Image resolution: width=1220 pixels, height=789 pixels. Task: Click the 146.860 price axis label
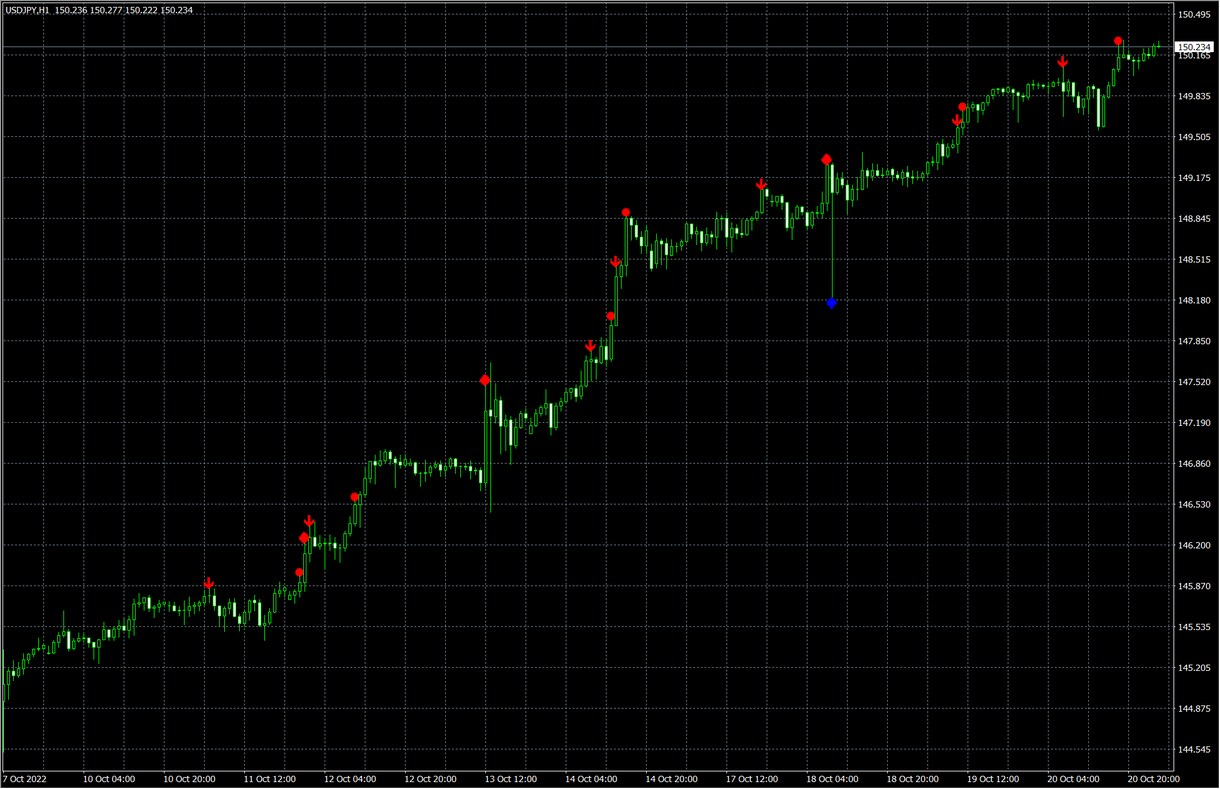(1194, 464)
